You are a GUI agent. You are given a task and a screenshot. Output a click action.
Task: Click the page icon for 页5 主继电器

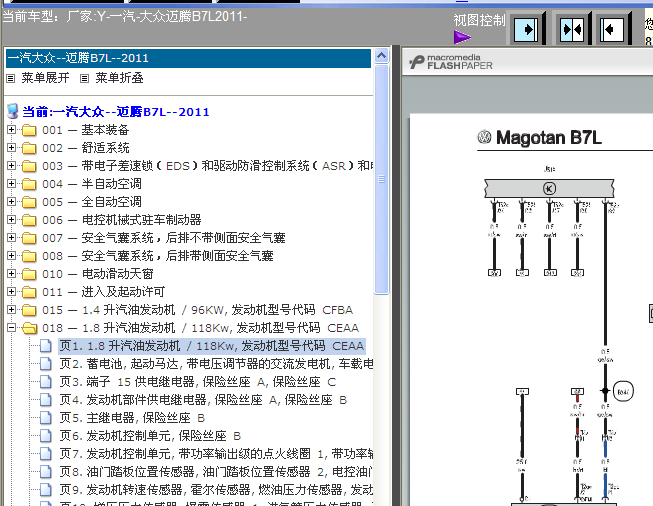pos(46,418)
